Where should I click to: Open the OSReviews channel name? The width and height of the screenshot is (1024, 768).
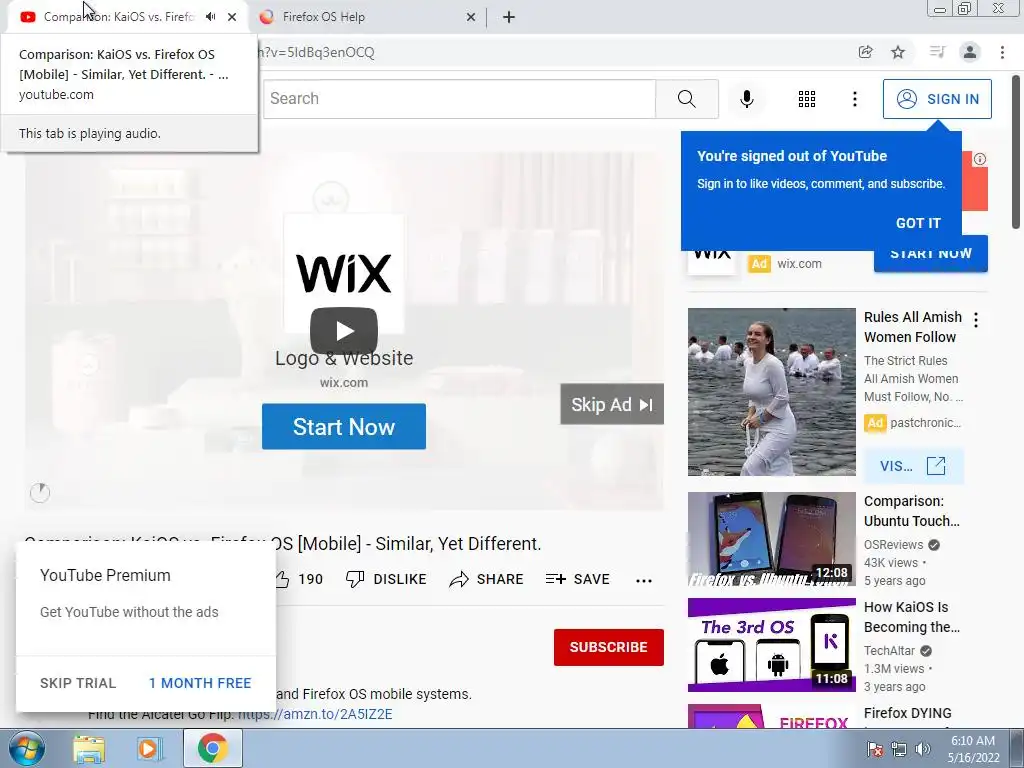(x=893, y=545)
